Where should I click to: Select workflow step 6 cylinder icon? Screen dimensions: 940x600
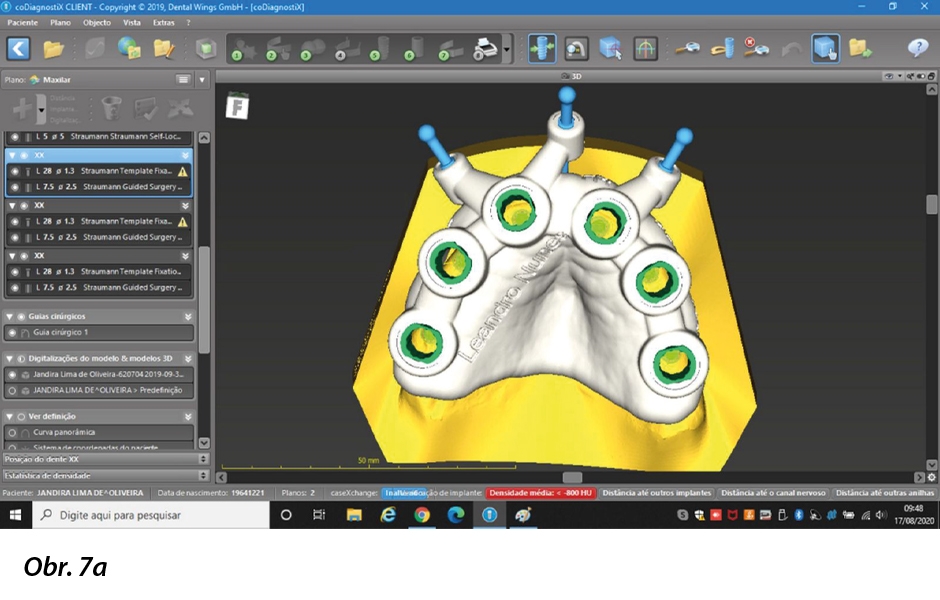point(415,49)
